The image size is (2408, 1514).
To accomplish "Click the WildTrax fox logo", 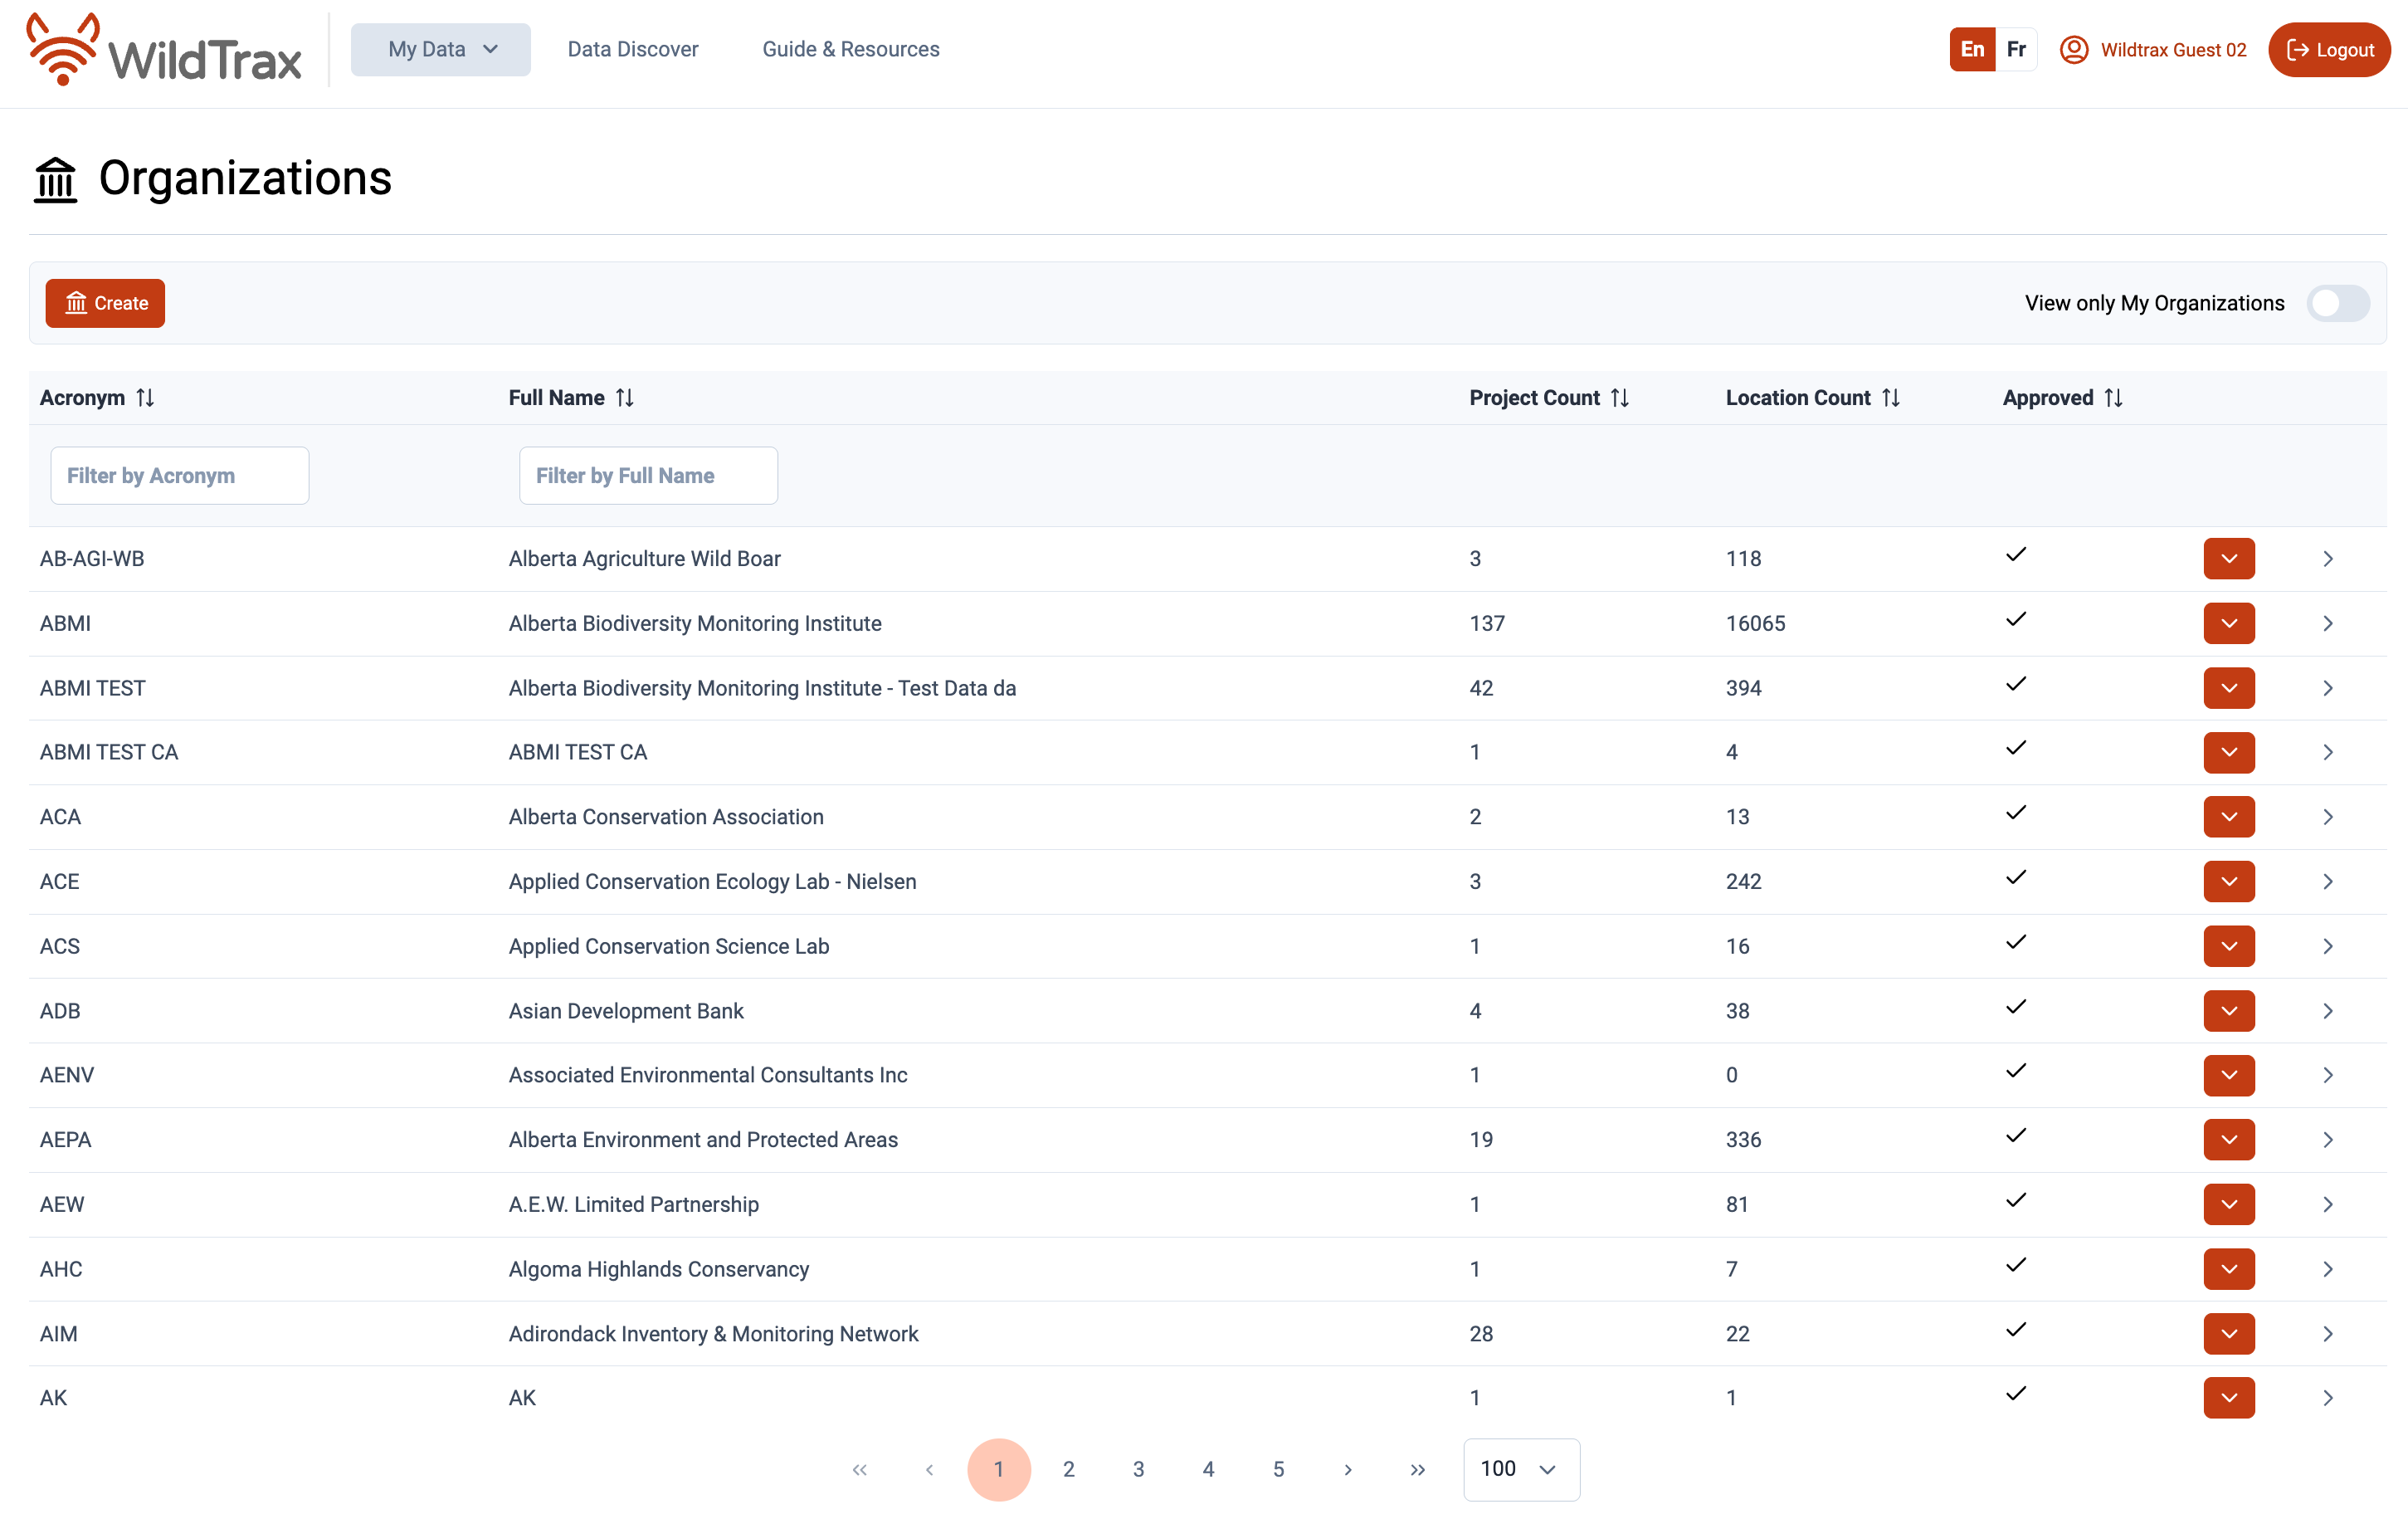I will point(62,50).
